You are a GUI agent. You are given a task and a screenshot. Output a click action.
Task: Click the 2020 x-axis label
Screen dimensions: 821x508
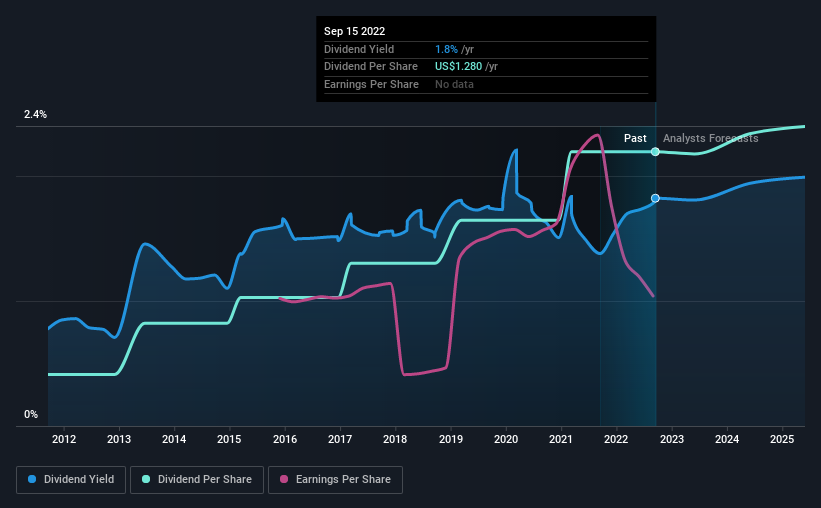click(506, 439)
